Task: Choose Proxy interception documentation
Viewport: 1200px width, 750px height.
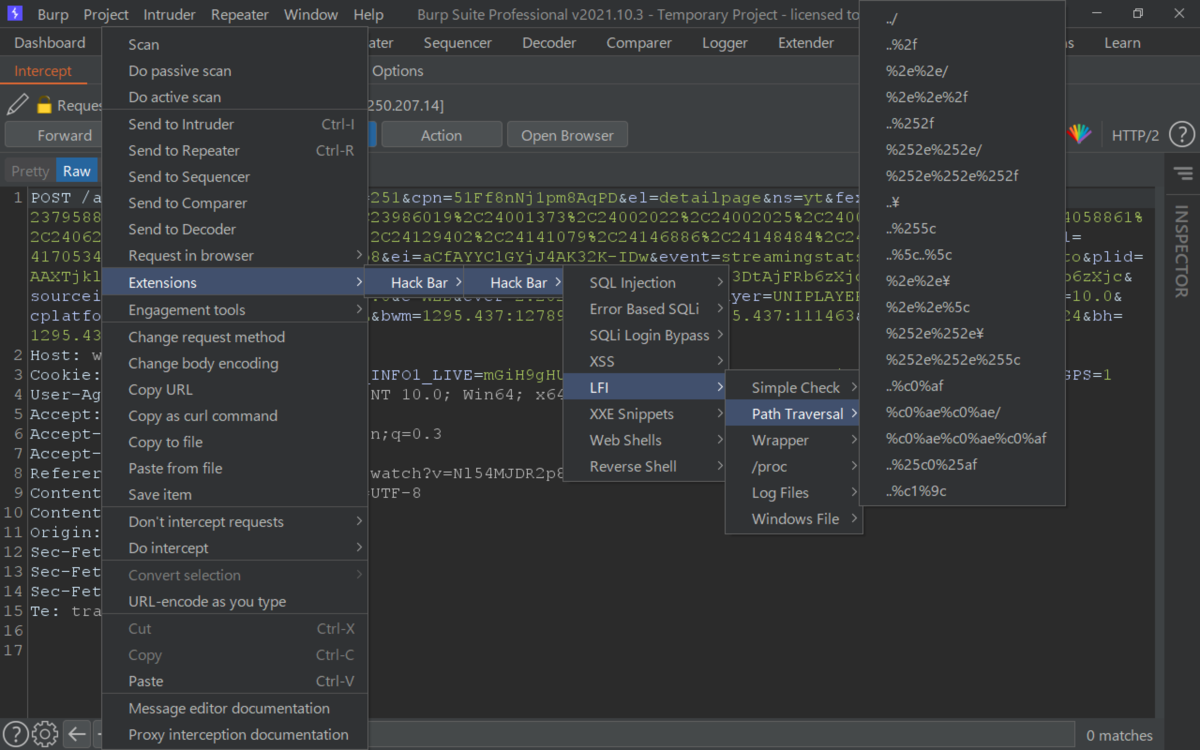Action: [x=235, y=734]
